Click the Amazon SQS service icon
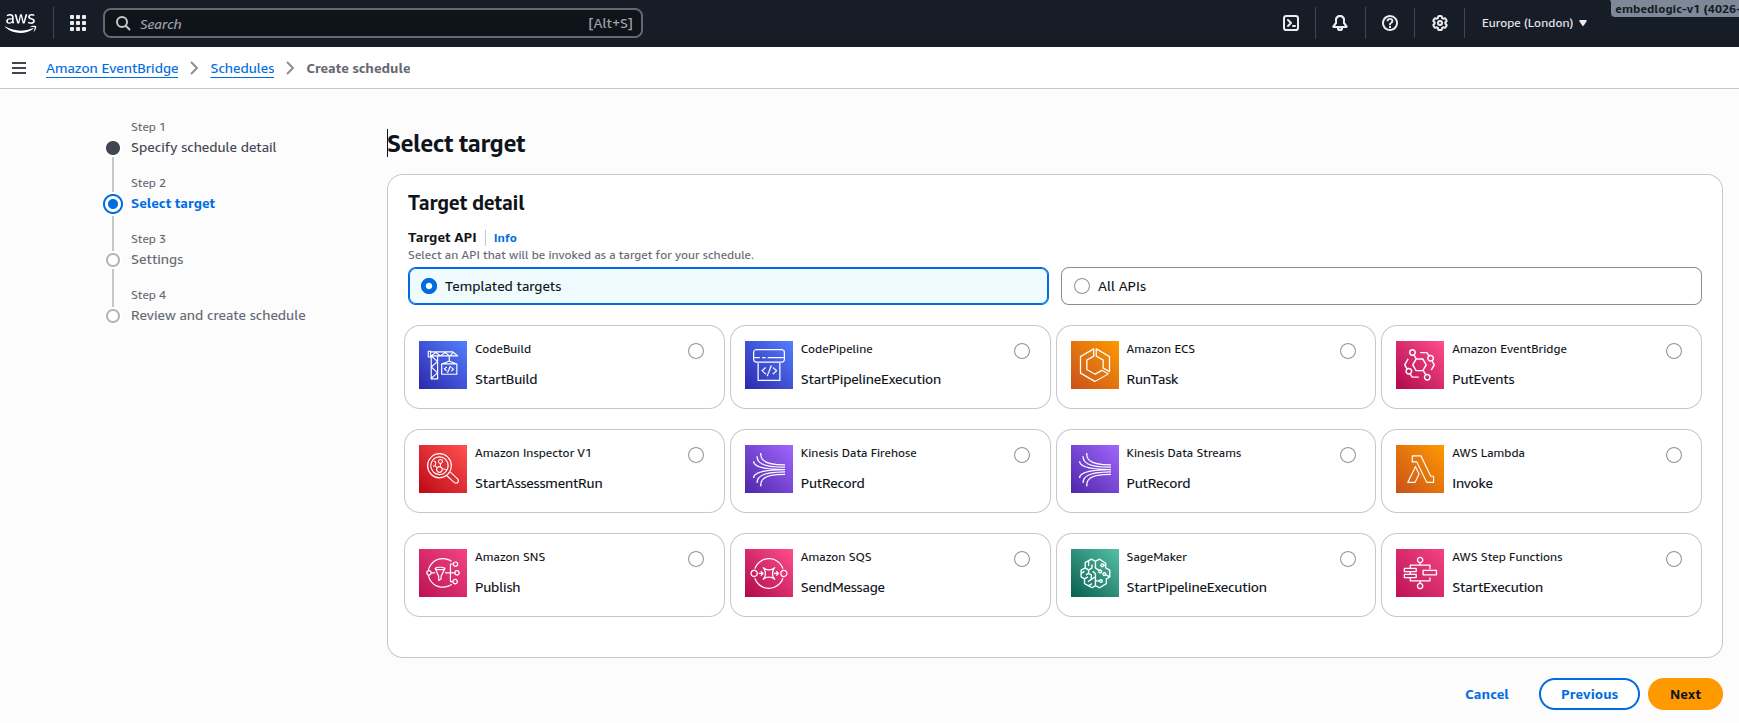This screenshot has height=723, width=1739. [x=768, y=573]
